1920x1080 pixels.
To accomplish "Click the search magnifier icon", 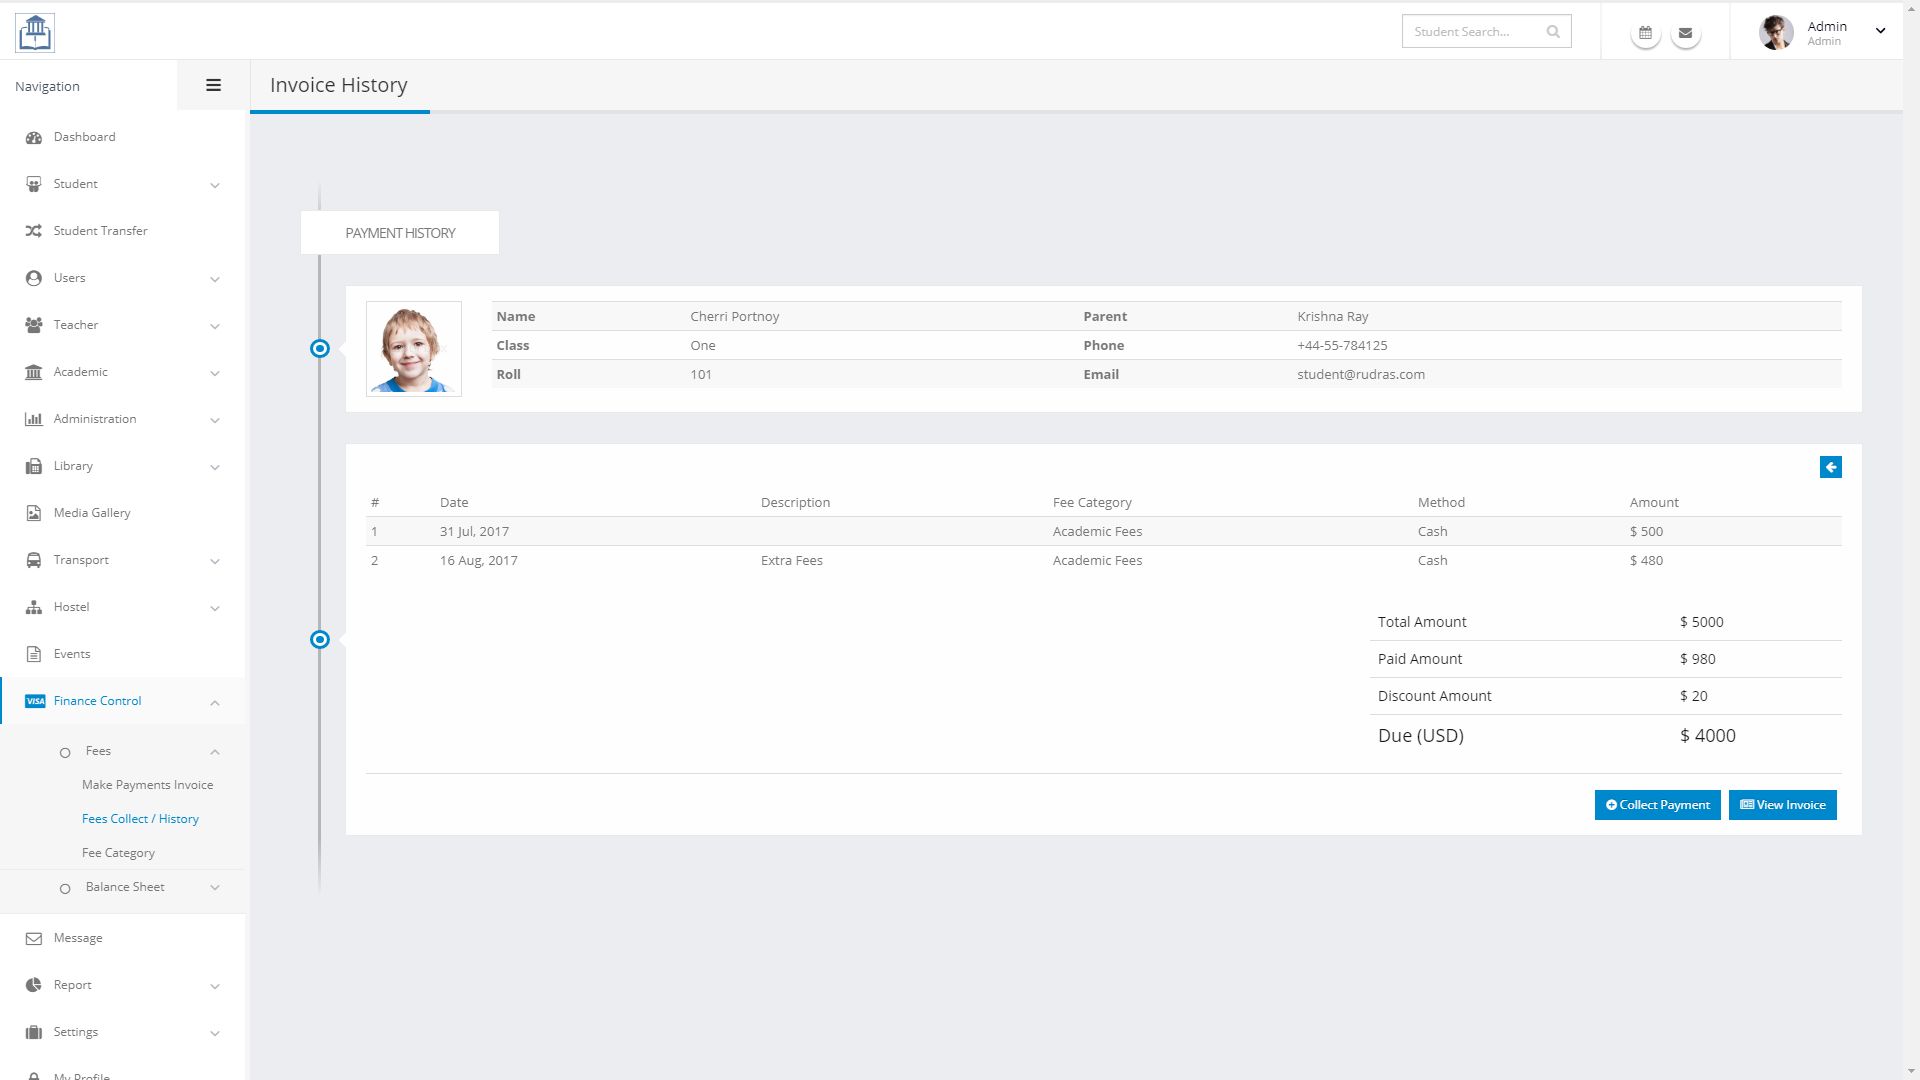I will point(1553,32).
